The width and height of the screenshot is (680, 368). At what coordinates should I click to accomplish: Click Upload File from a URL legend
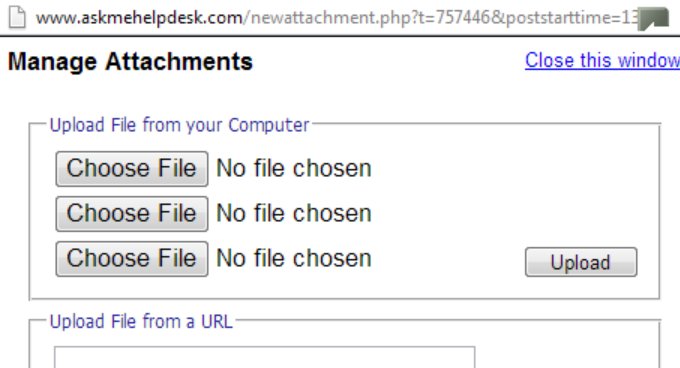coord(141,322)
